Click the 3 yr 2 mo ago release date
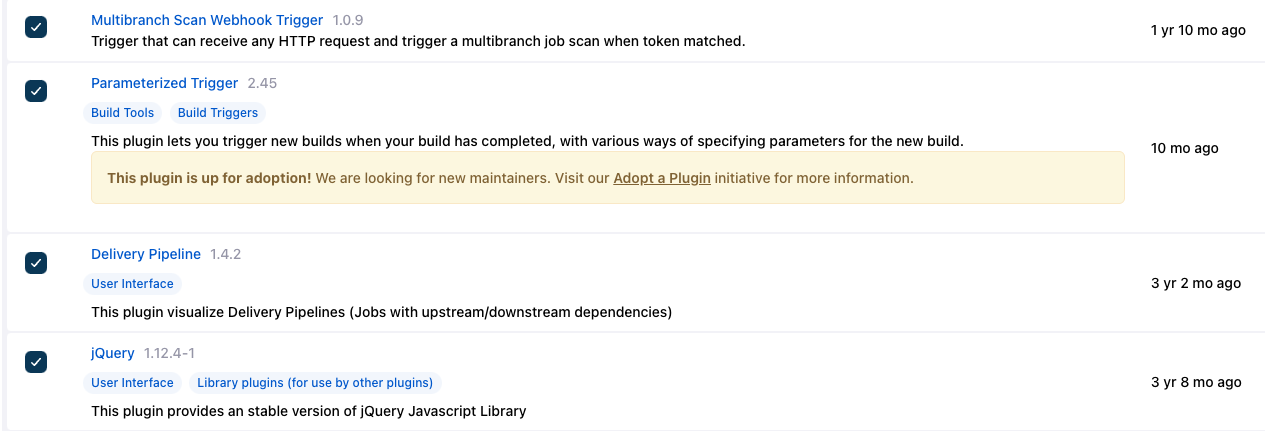Screen dimensions: 1265x431 pyautogui.click(x=1196, y=283)
